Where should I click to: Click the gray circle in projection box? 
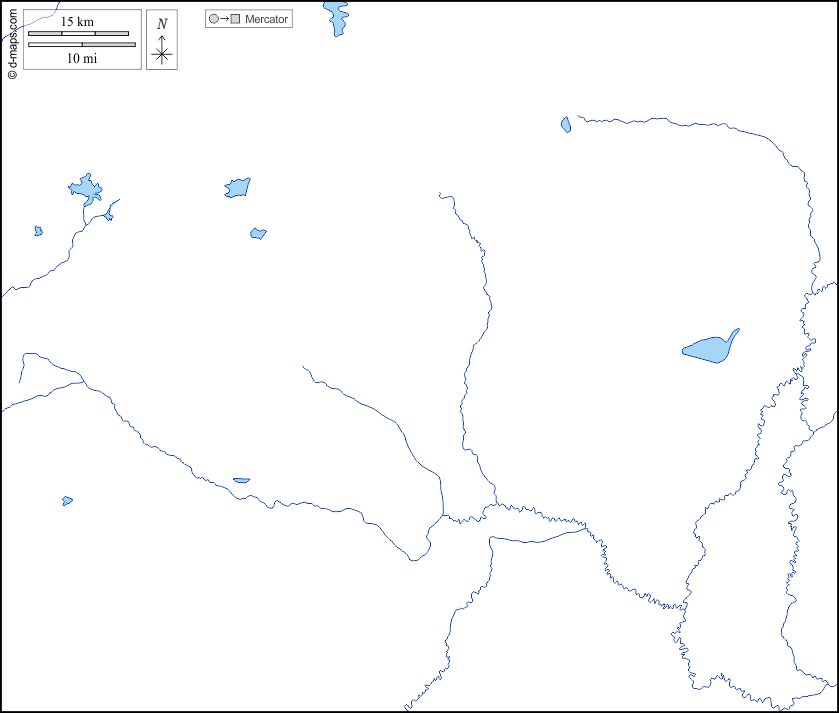213,19
